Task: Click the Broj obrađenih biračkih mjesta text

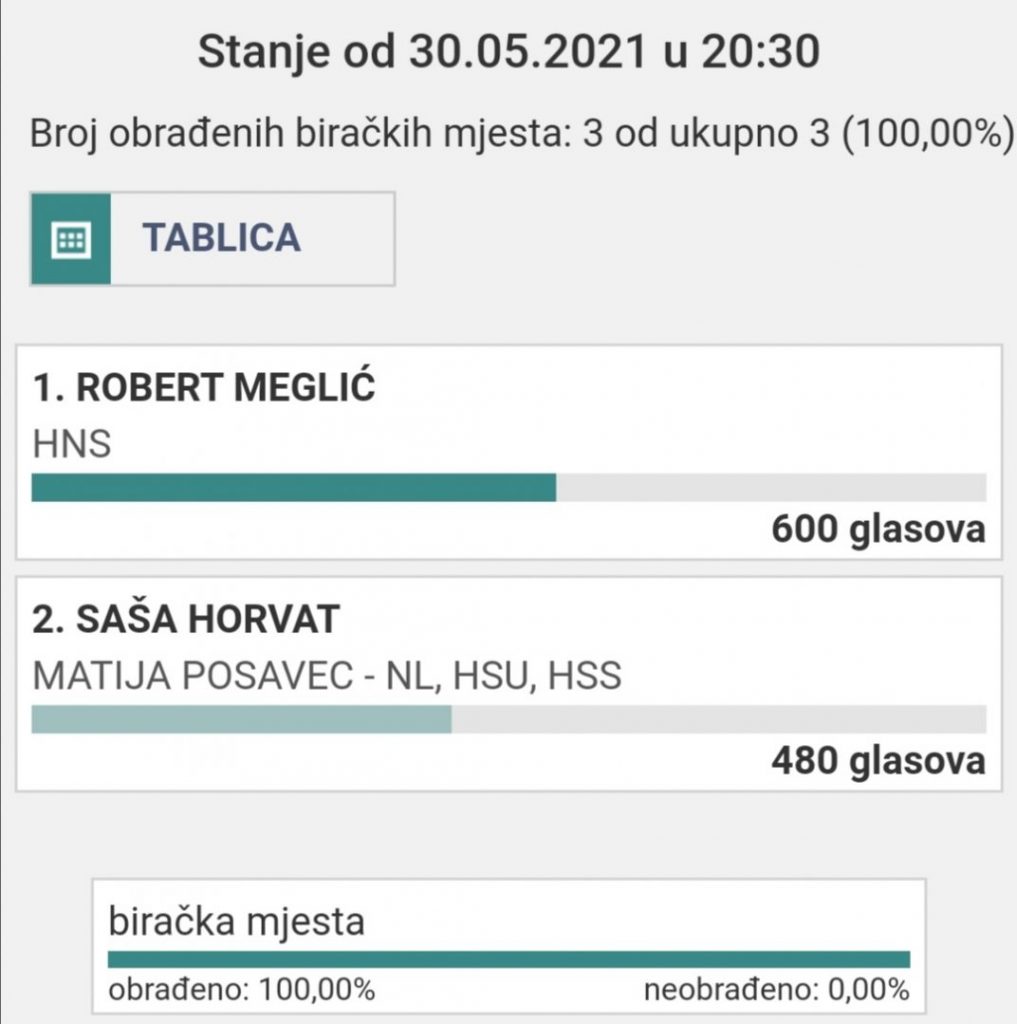Action: tap(515, 133)
